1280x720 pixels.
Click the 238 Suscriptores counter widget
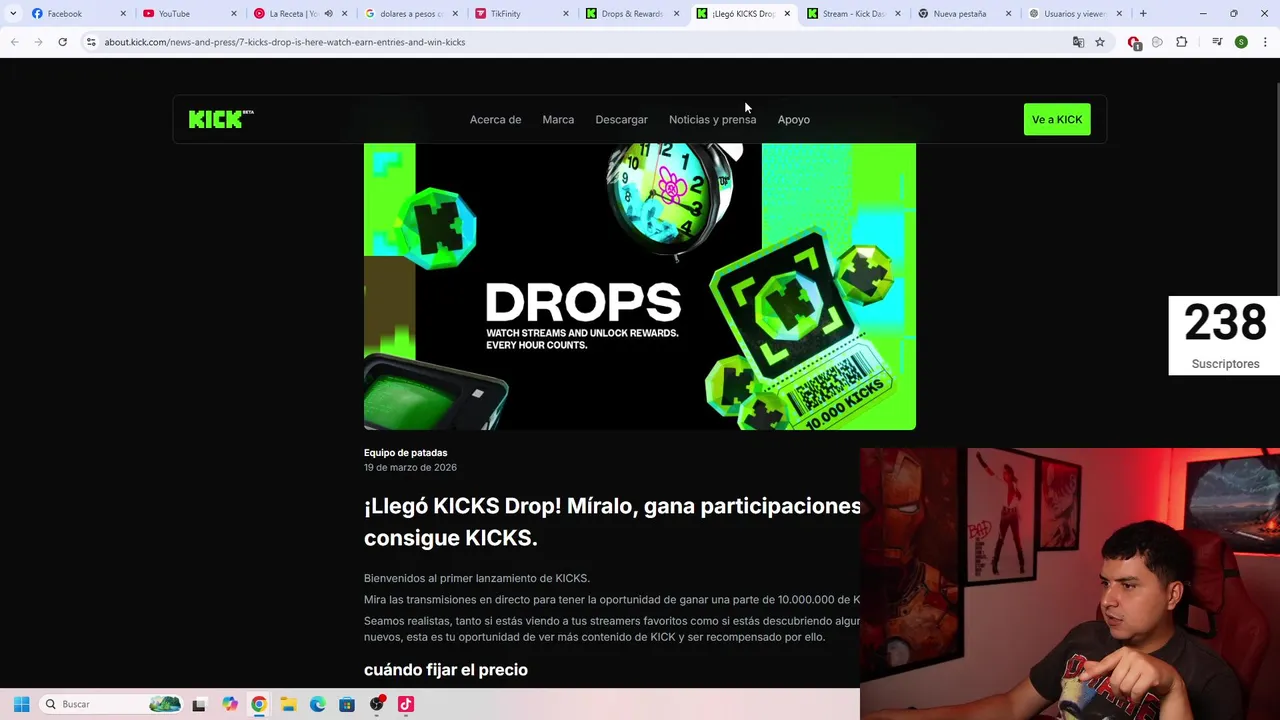(1224, 335)
